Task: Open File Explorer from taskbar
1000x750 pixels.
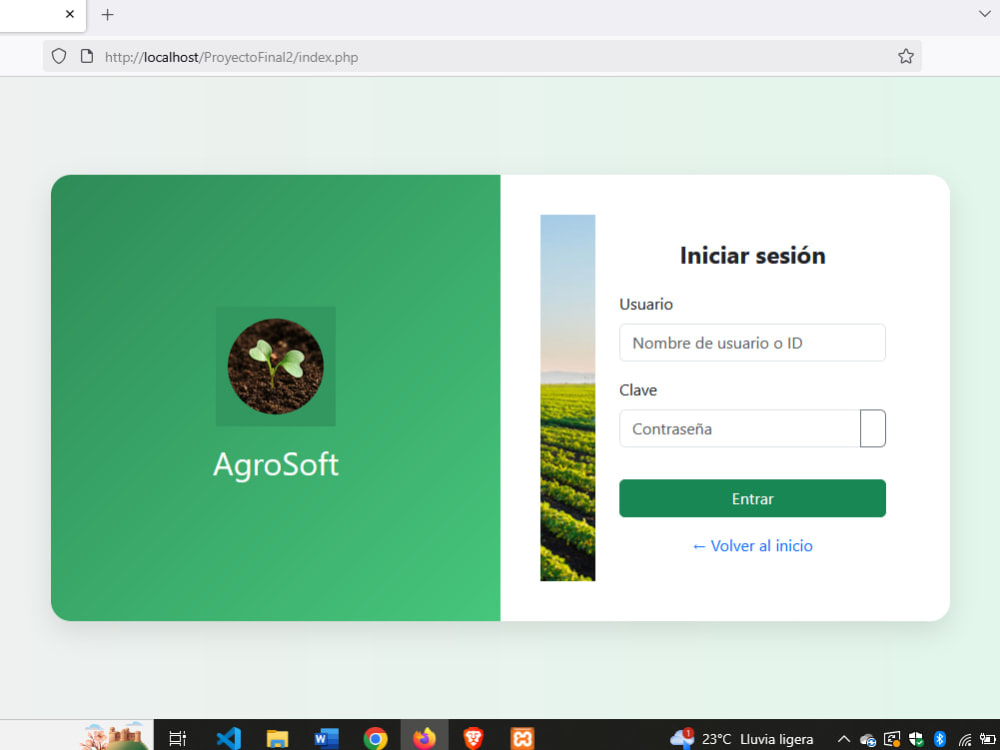Action: pyautogui.click(x=277, y=739)
